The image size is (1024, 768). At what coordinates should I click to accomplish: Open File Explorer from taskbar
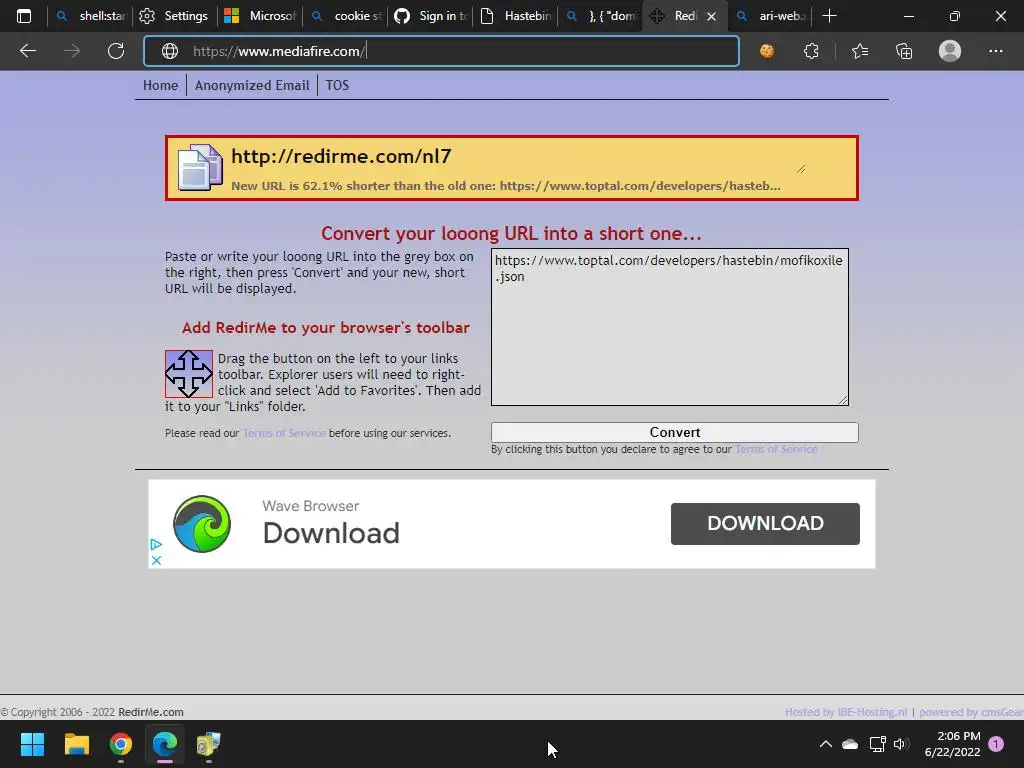pyautogui.click(x=76, y=744)
